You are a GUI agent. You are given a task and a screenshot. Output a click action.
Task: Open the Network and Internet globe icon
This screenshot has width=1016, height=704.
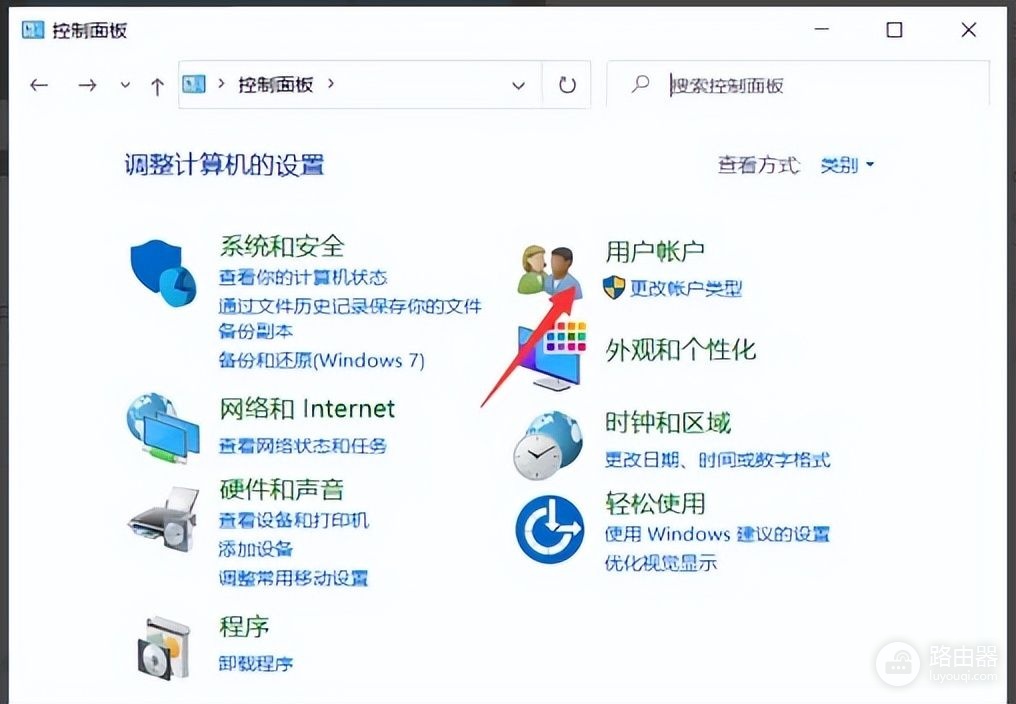162,427
